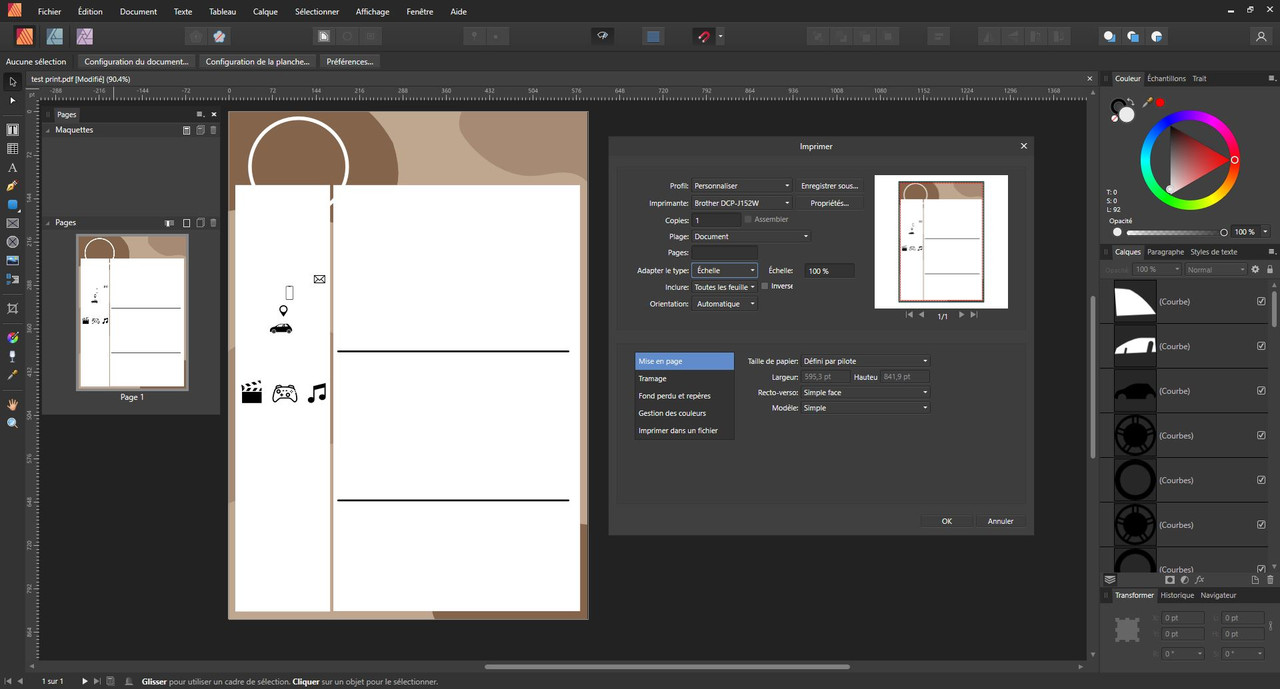
Task: Toggle visibility of first (Courbes) layer
Action: (x=1260, y=436)
